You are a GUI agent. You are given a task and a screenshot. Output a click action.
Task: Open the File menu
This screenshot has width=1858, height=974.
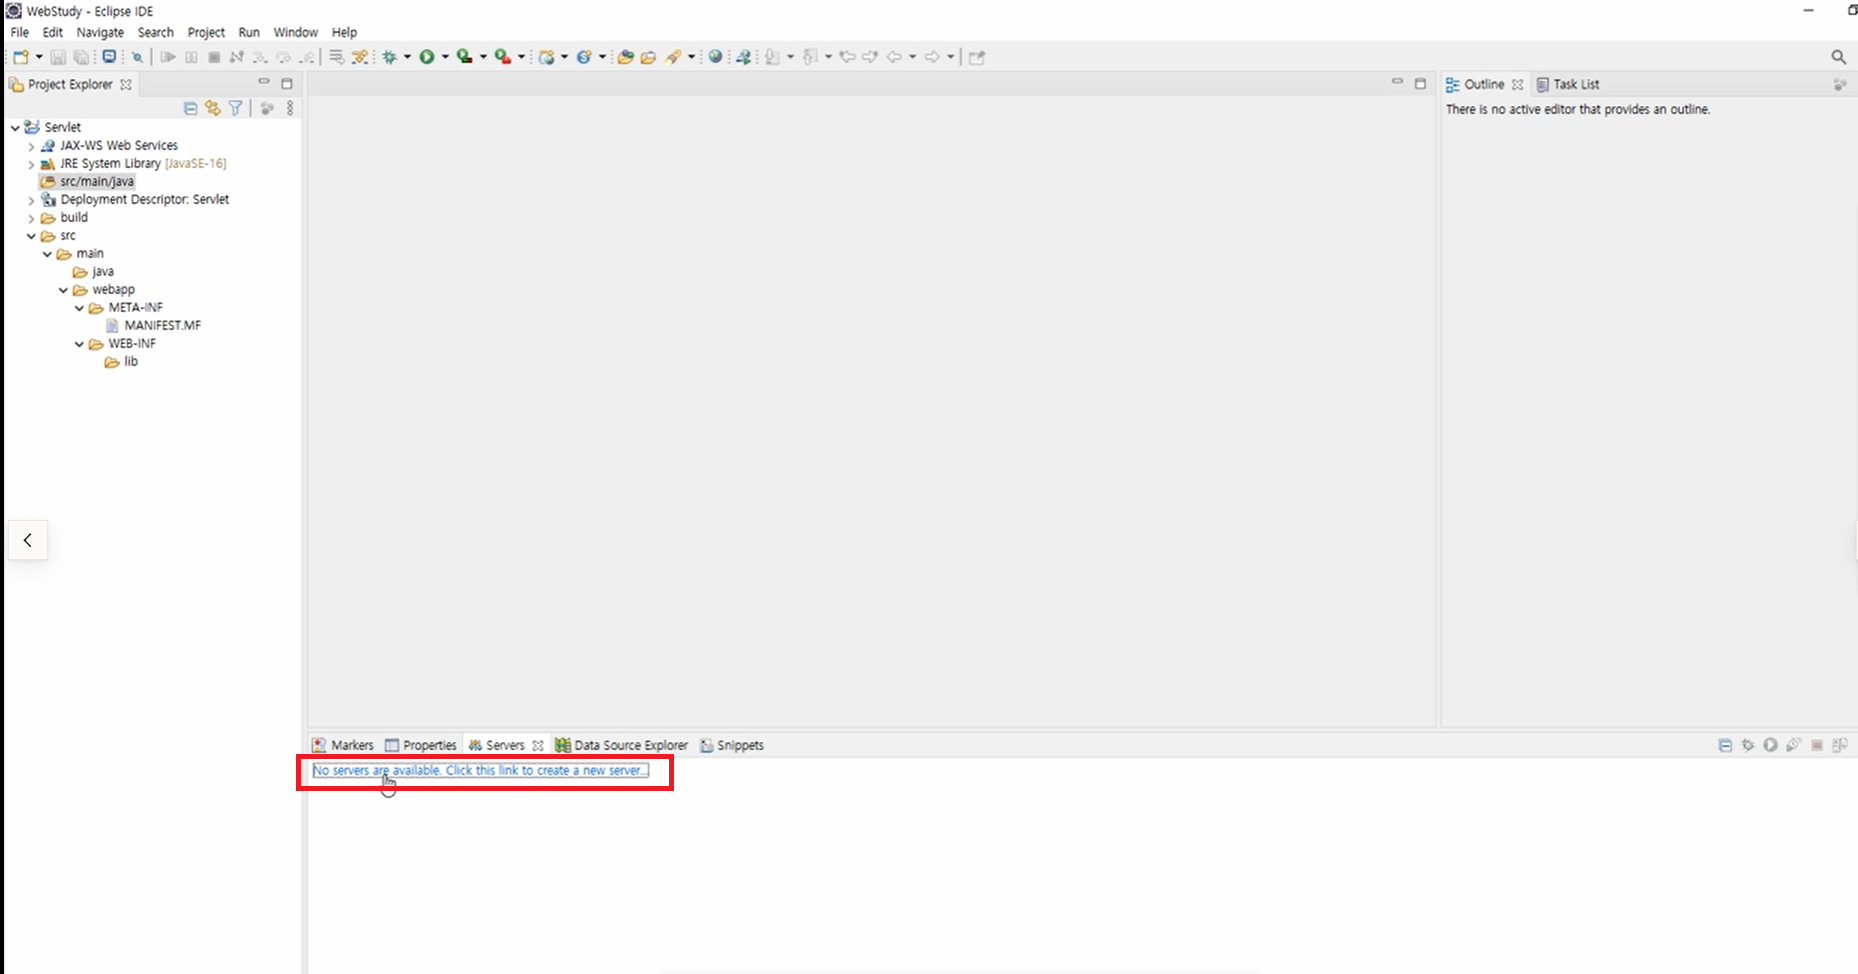point(19,32)
